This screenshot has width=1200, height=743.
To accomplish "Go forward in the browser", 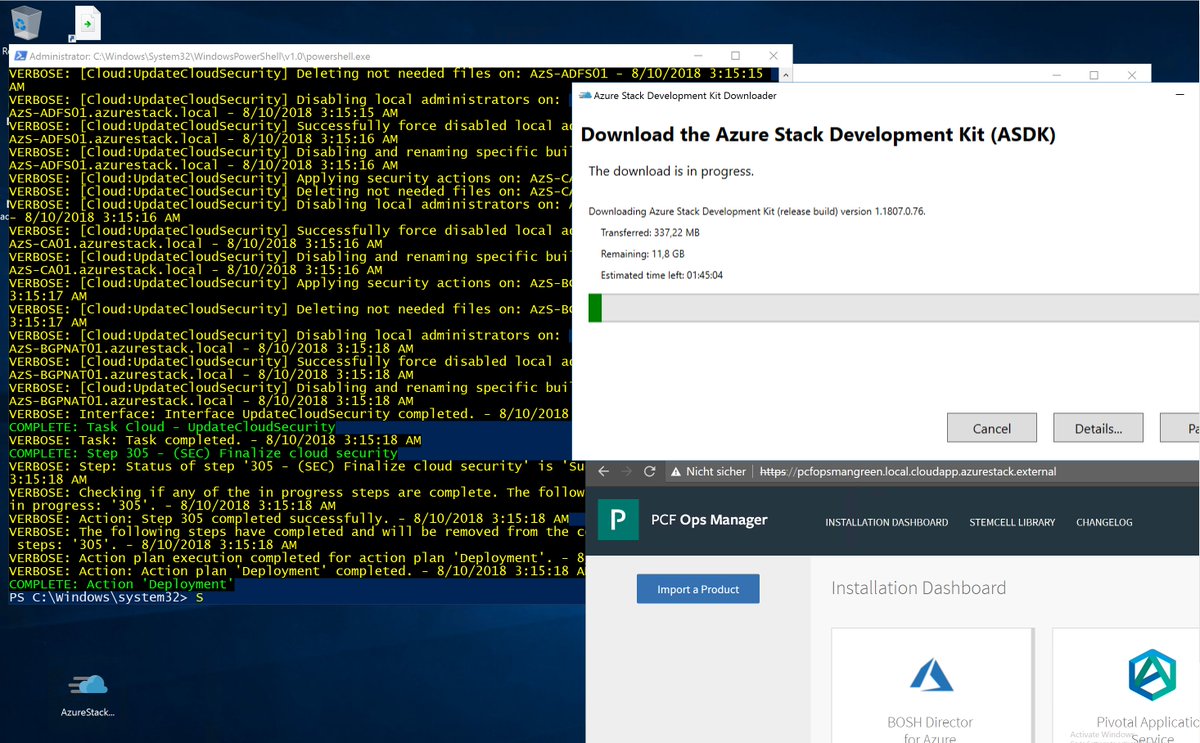I will click(x=626, y=471).
